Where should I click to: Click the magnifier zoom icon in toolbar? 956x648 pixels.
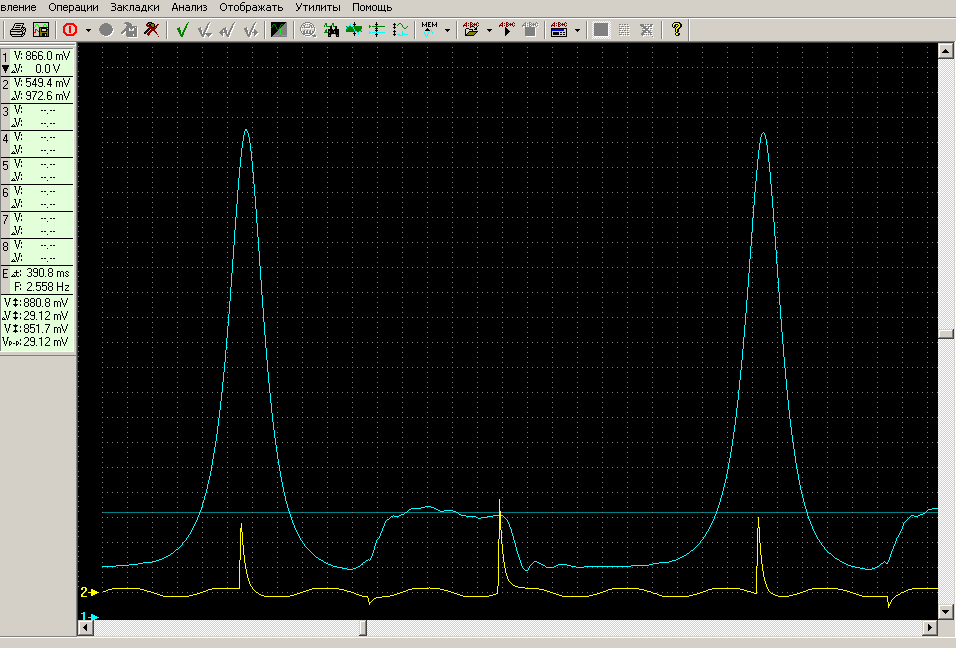point(308,30)
